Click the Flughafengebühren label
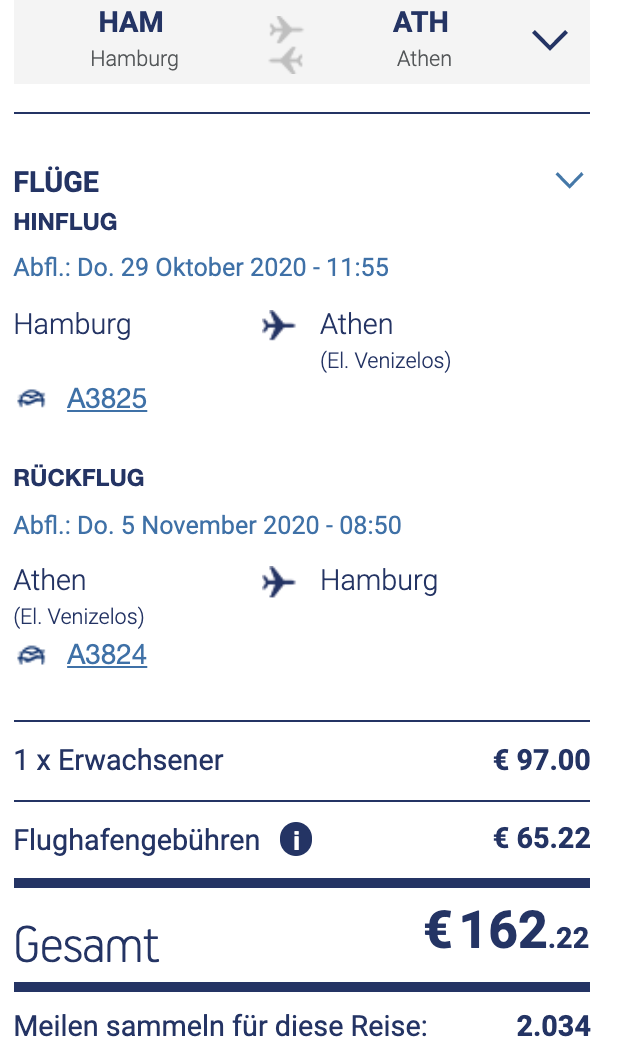This screenshot has width=636, height=1064. [x=136, y=840]
